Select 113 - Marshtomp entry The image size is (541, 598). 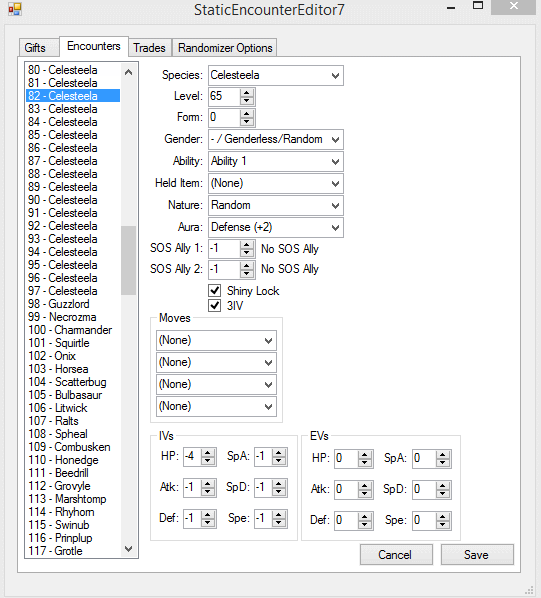[x=73, y=499]
